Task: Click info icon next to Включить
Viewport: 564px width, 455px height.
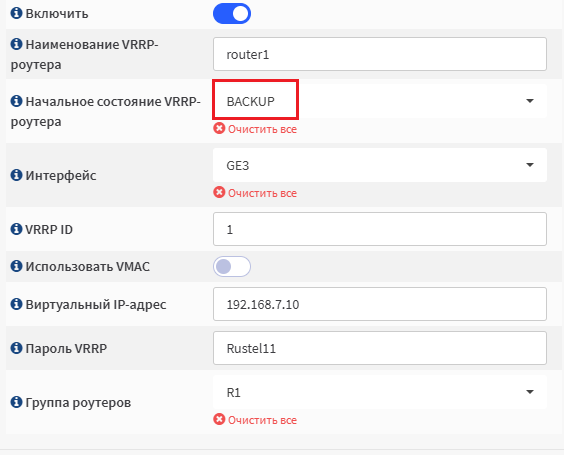Action: [x=16, y=13]
